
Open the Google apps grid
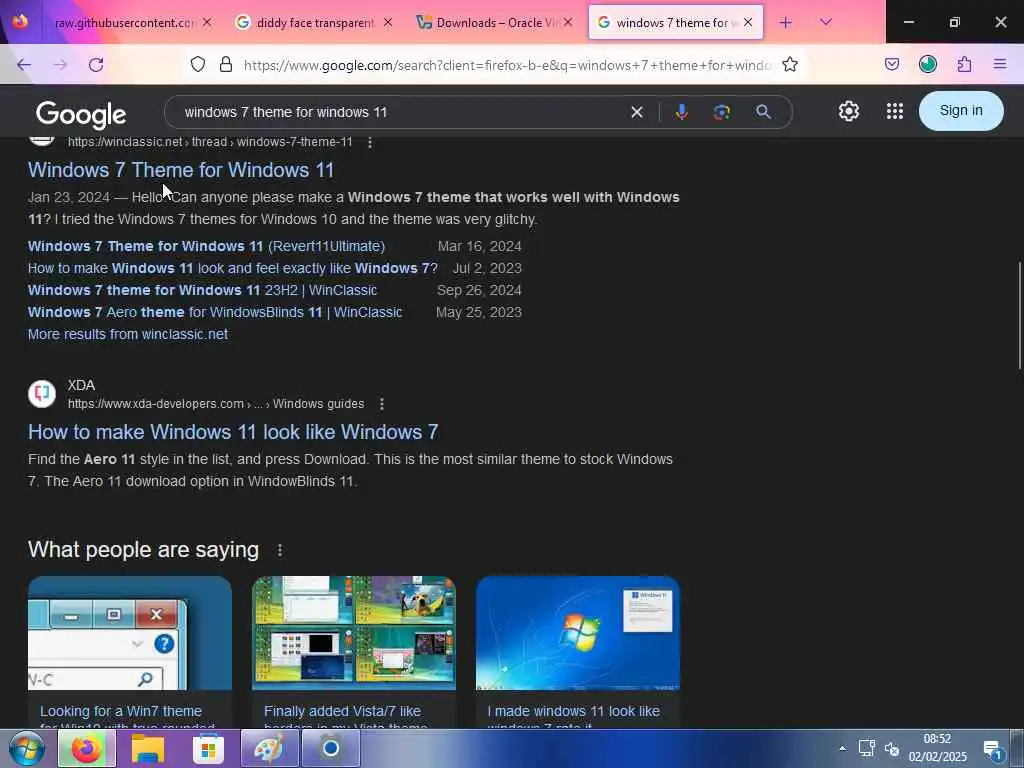895,111
